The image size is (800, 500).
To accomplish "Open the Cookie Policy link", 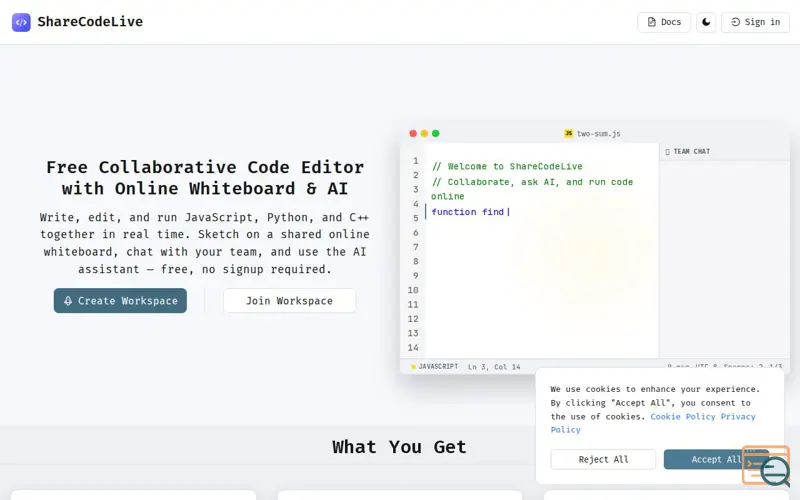I will point(683,416).
